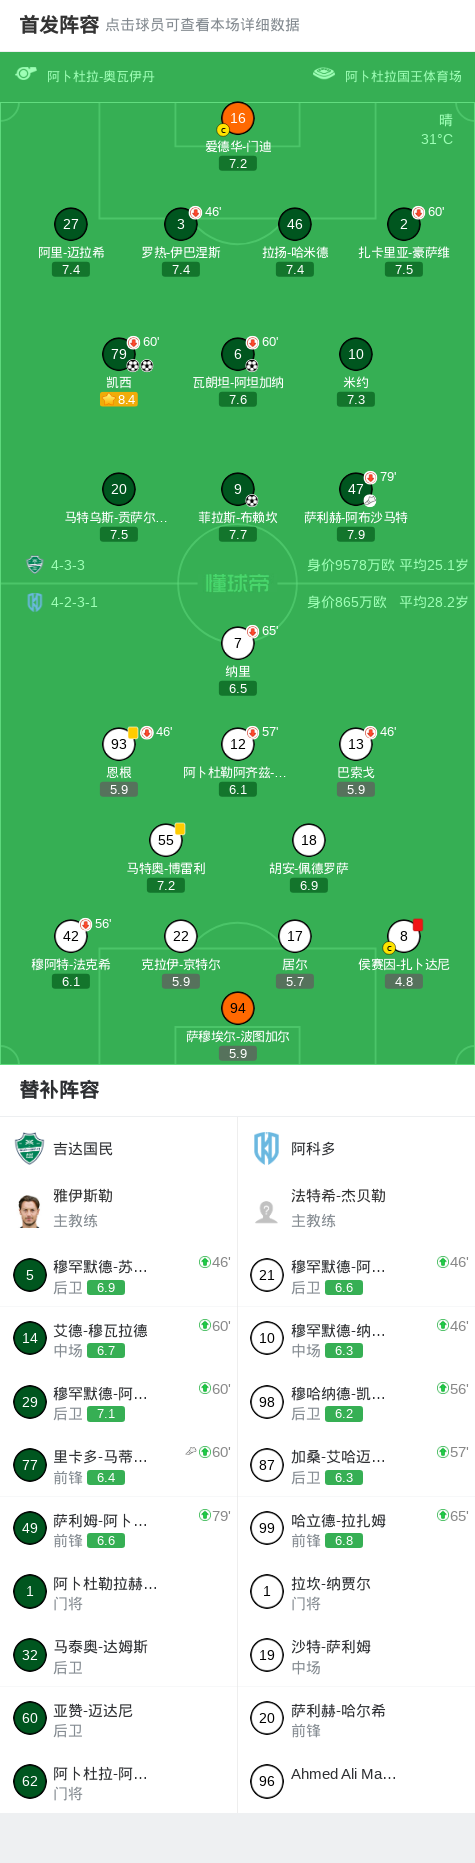
Task: Open substitute goalkeeper 1 阿卜杜勒拉赫…
Action: pyautogui.click(x=118, y=1592)
